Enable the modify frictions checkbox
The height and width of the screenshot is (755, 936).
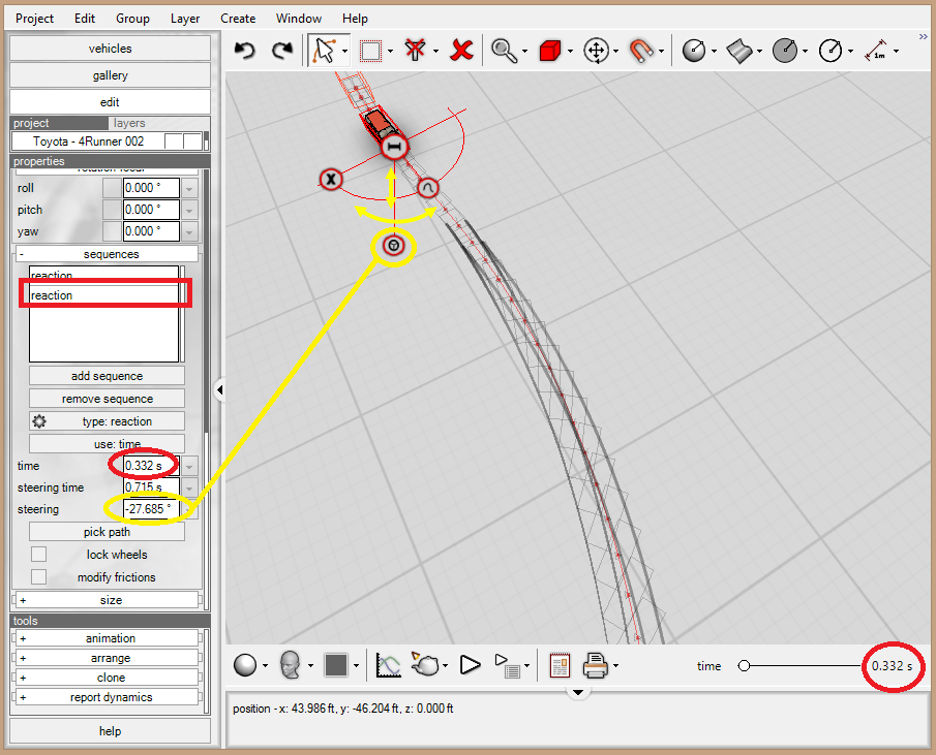pos(39,577)
